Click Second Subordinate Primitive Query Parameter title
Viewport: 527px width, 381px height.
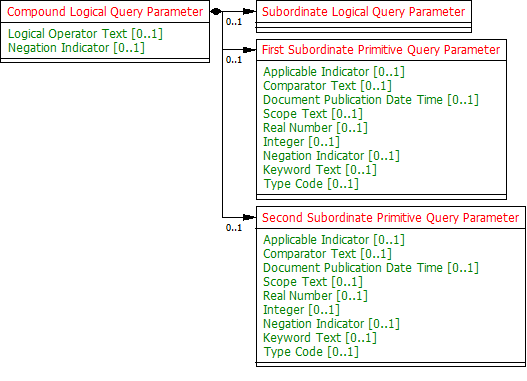(x=391, y=218)
